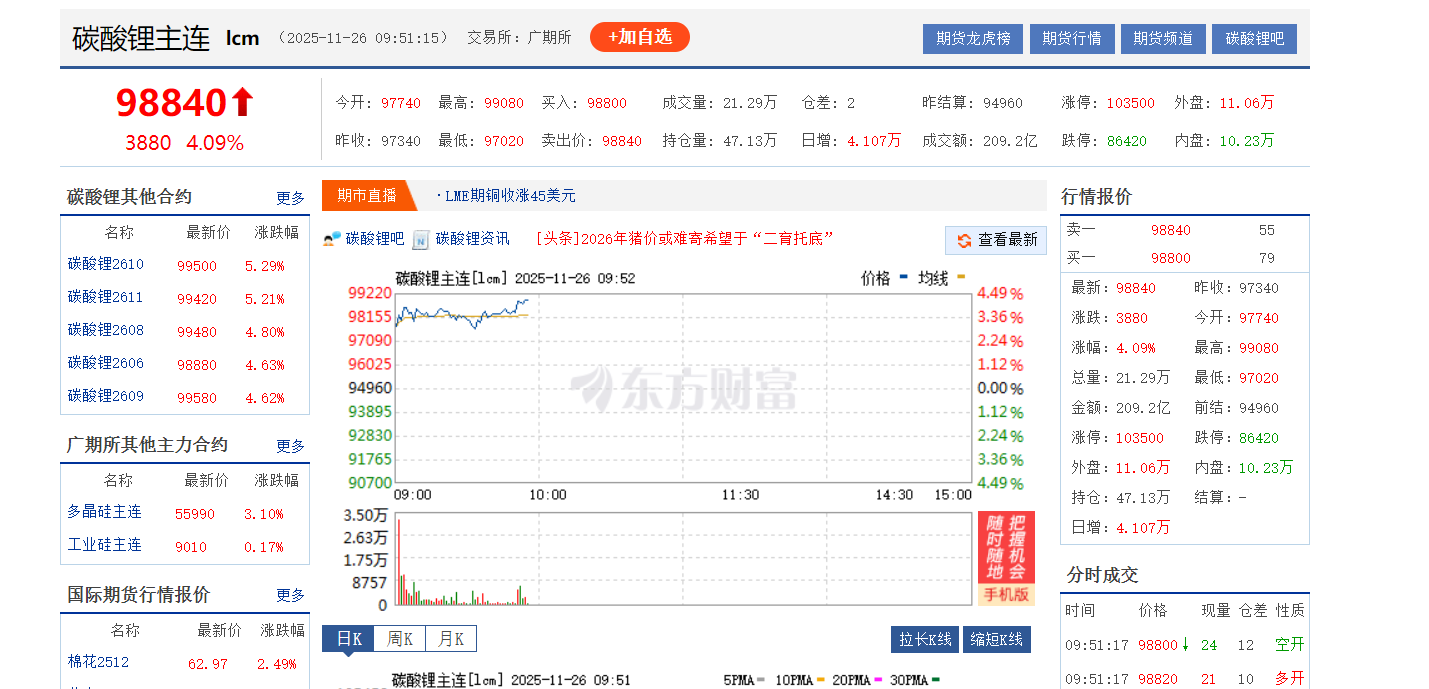Viewport: 1429px width, 689px height.
Task: Click 多晶硅主连 price 55990
Action: coord(195,514)
